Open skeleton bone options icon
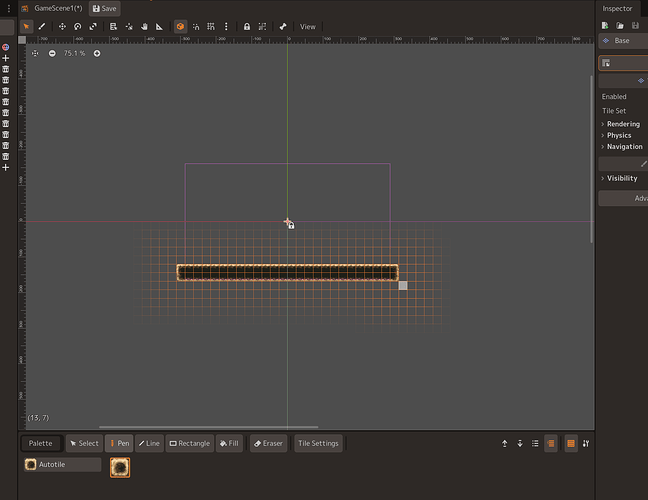This screenshot has width=648, height=500. coord(283,27)
